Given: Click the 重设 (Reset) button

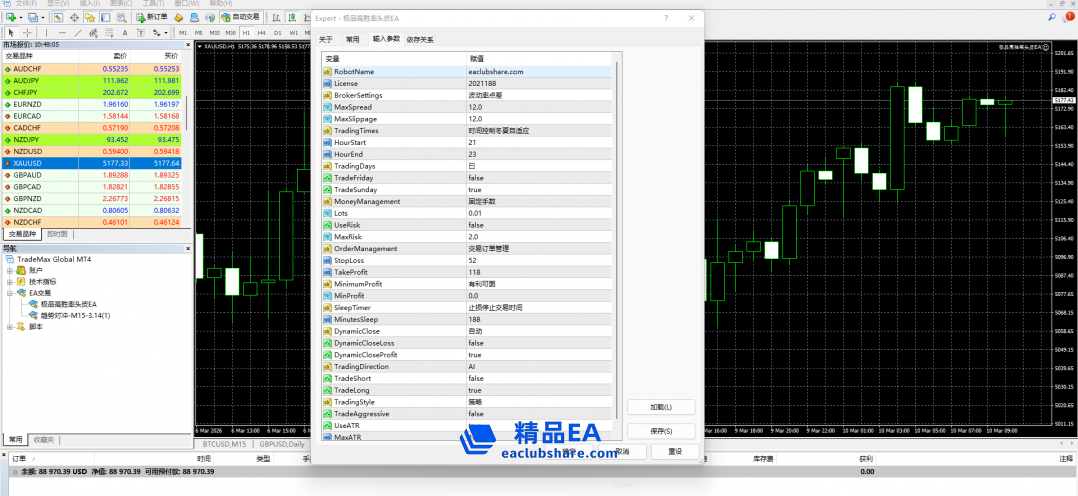Looking at the screenshot, I should pyautogui.click(x=660, y=451).
